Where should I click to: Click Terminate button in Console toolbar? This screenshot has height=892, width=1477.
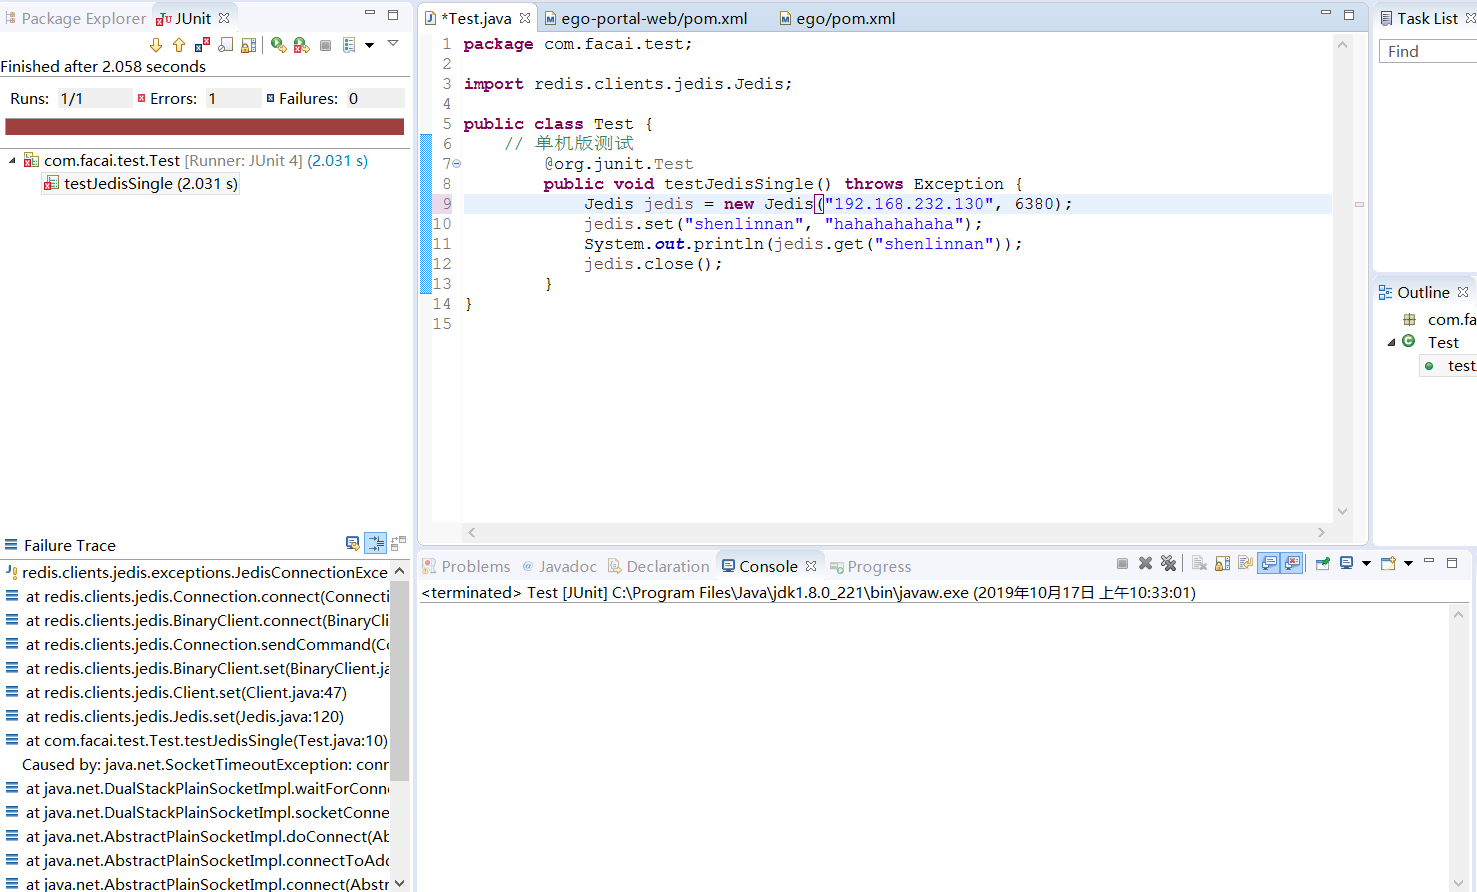1122,563
